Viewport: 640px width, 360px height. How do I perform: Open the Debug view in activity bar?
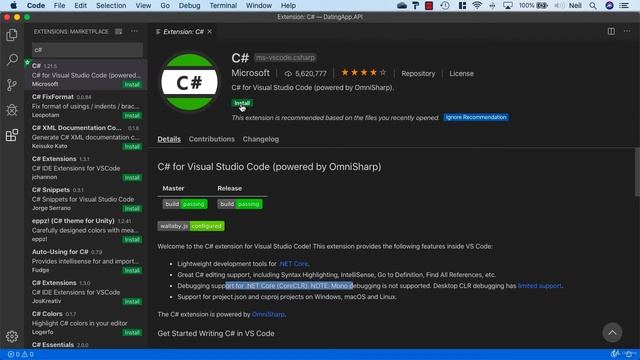click(12, 110)
